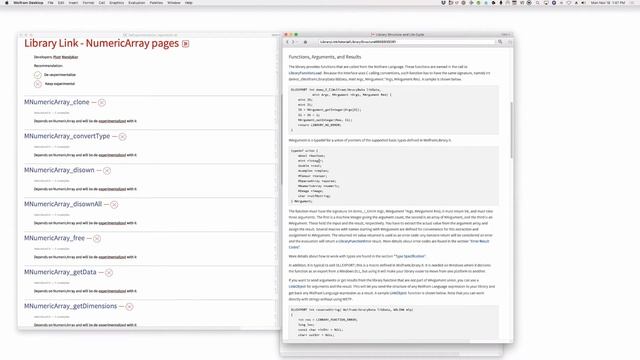Open Spotlight search in macOS menu bar

[x=538, y=2]
